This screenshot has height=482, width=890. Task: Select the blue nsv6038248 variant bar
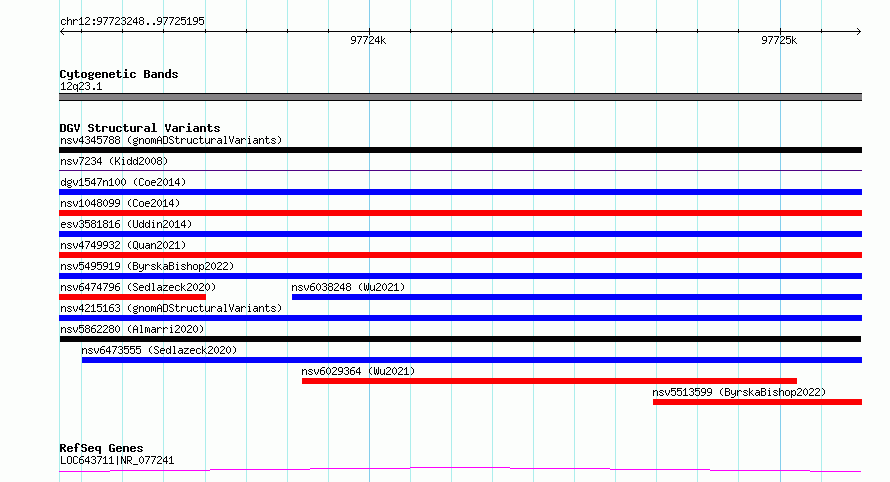pyautogui.click(x=577, y=297)
